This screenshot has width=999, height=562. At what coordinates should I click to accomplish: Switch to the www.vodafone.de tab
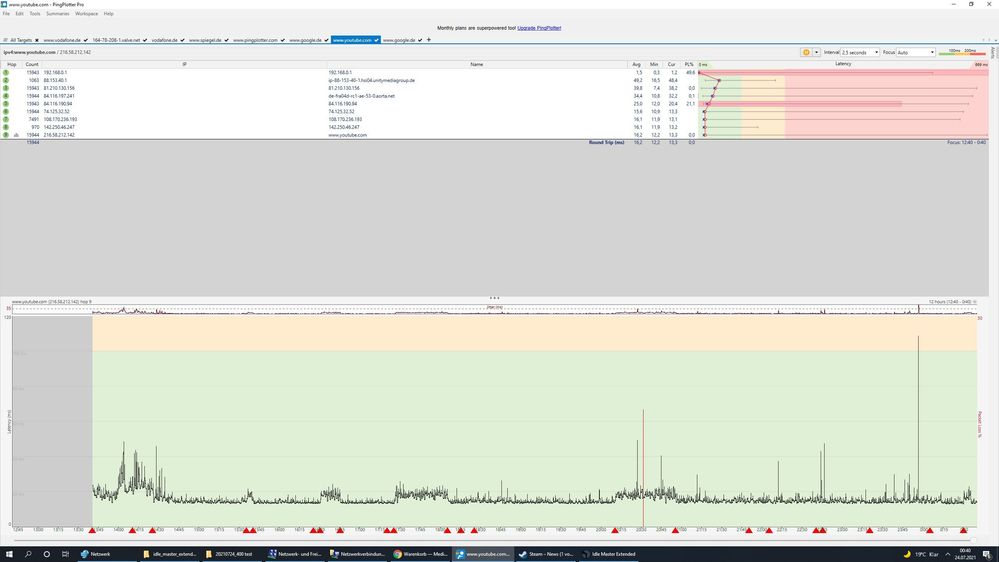pos(62,40)
